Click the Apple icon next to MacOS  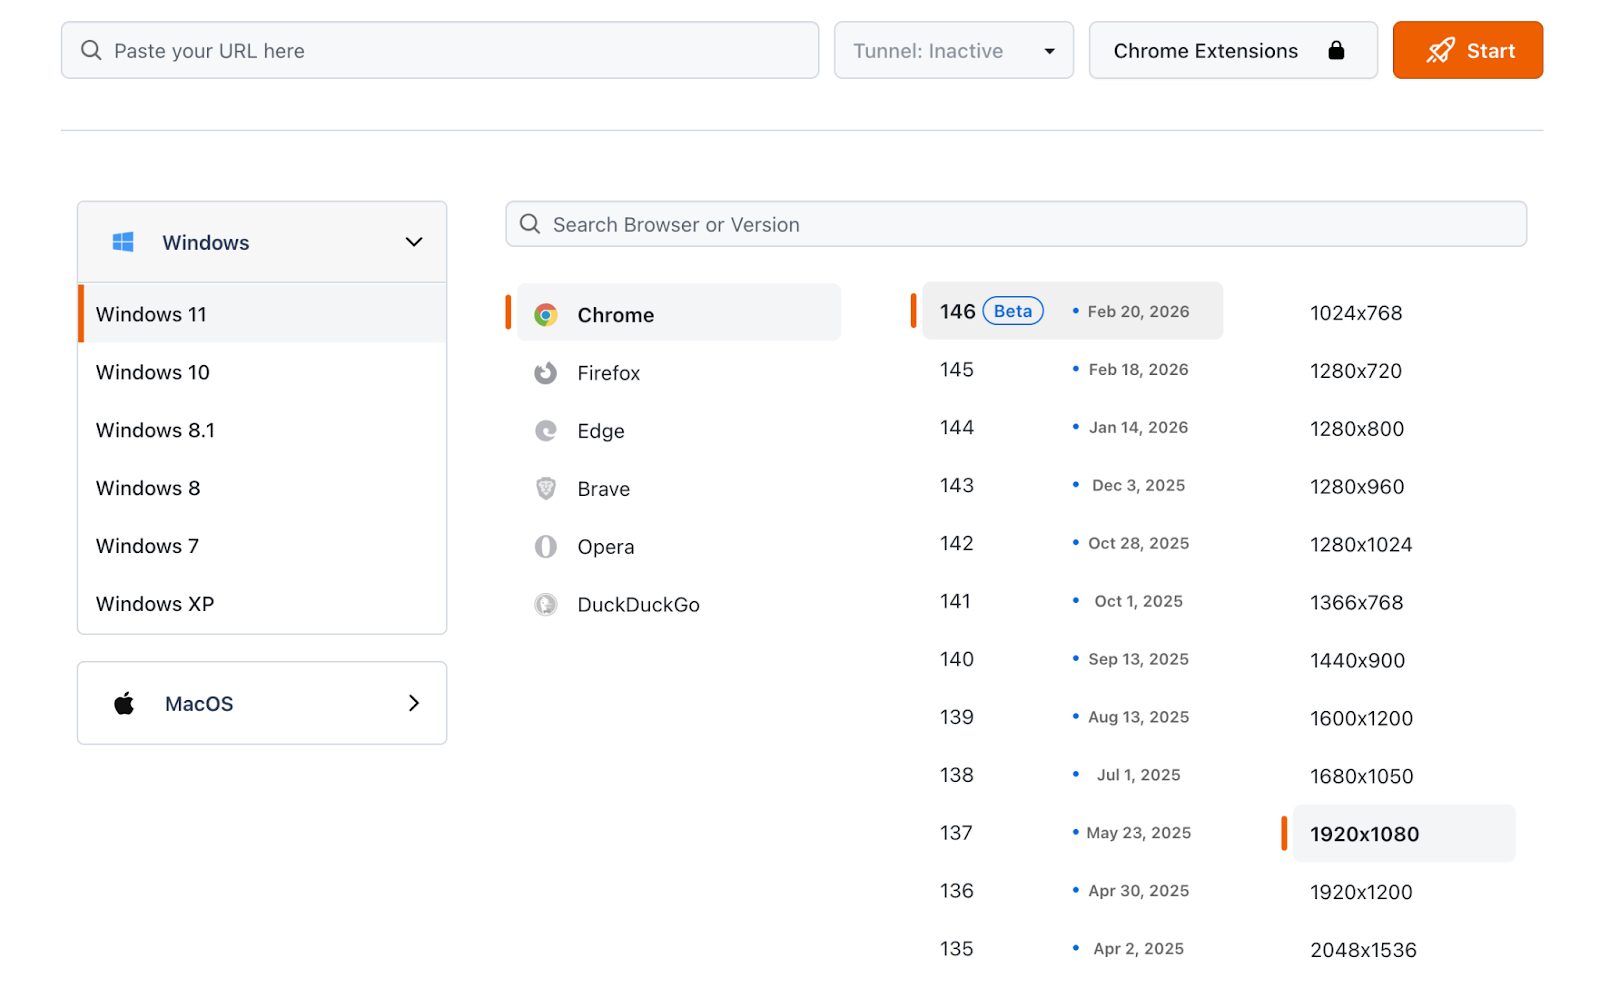click(x=123, y=702)
